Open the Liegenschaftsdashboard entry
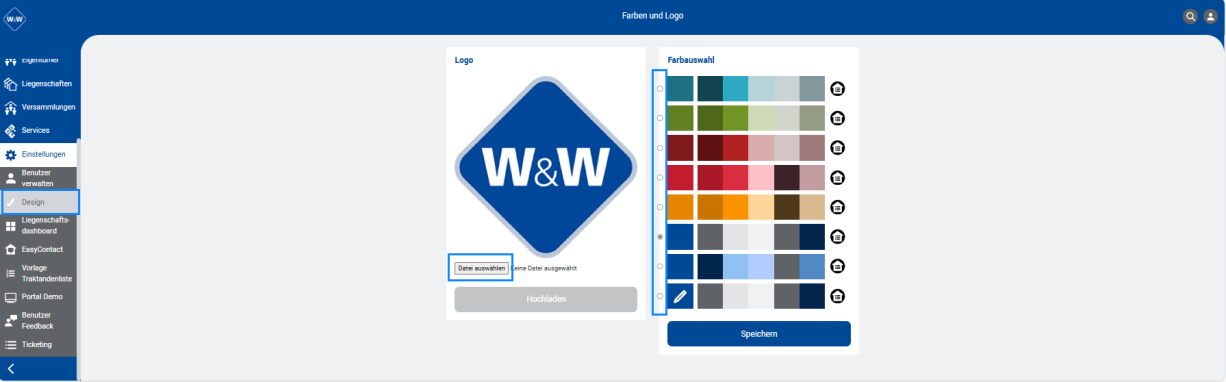The width and height of the screenshot is (1226, 382). tap(39, 225)
